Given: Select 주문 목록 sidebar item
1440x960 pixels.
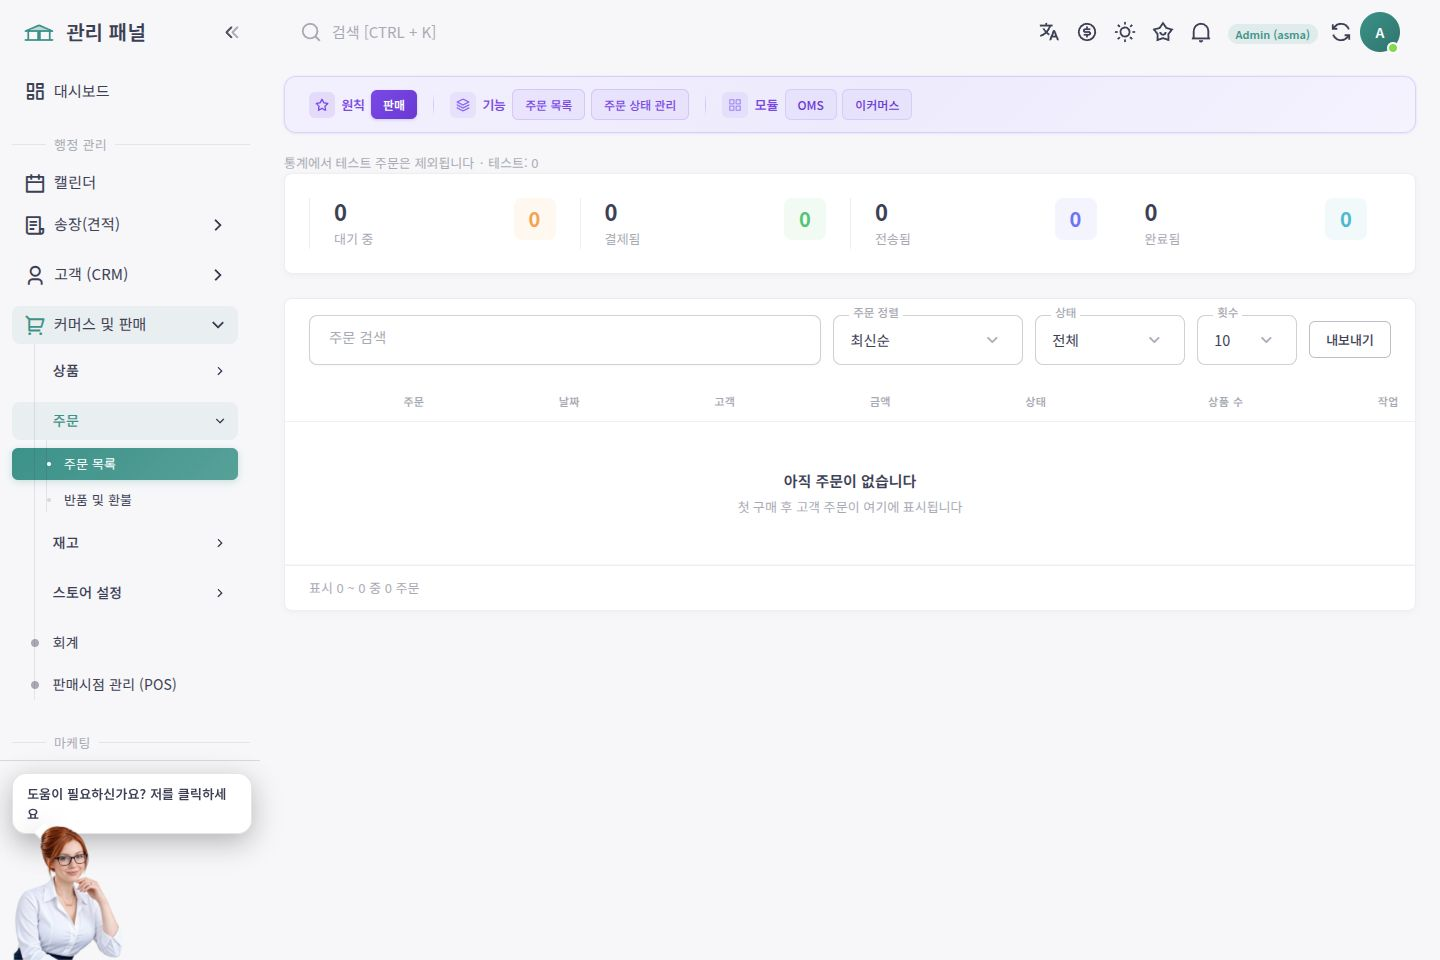Looking at the screenshot, I should click(125, 464).
